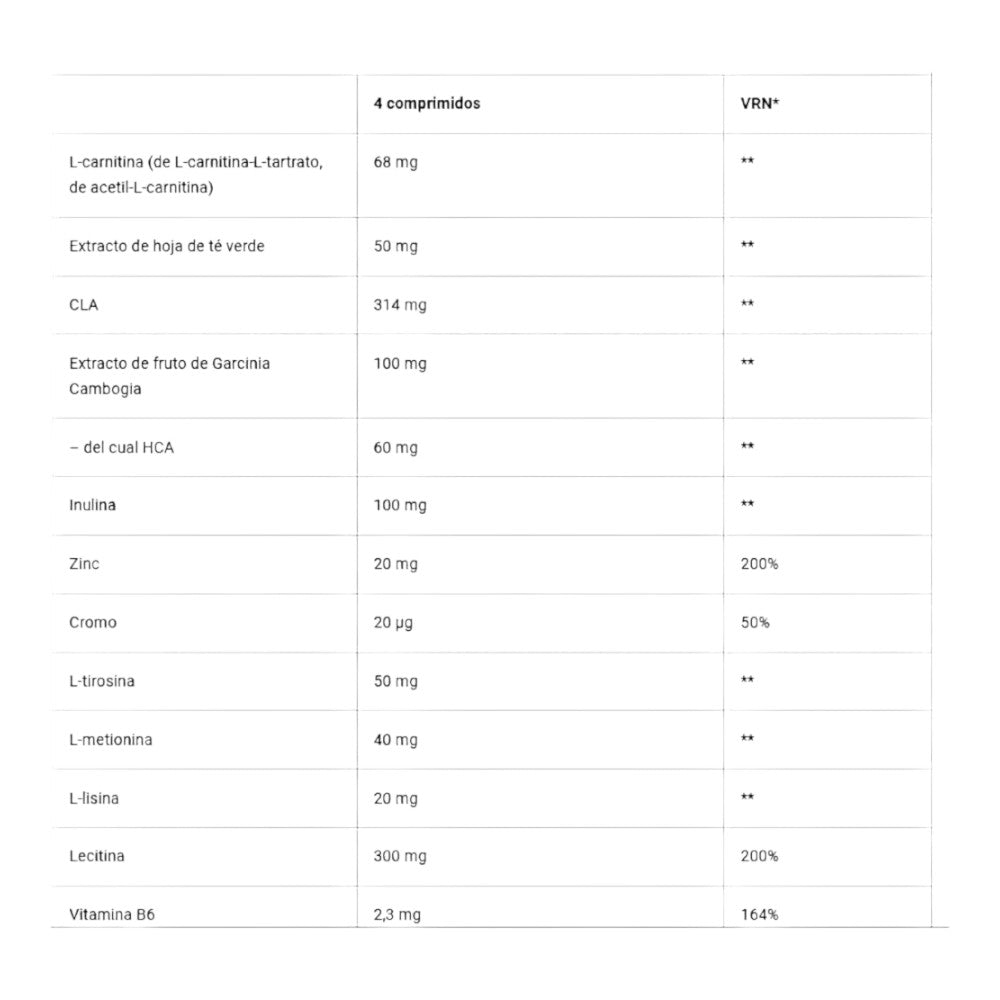Click the L-lisina row label
1000x1000 pixels.
(x=95, y=799)
